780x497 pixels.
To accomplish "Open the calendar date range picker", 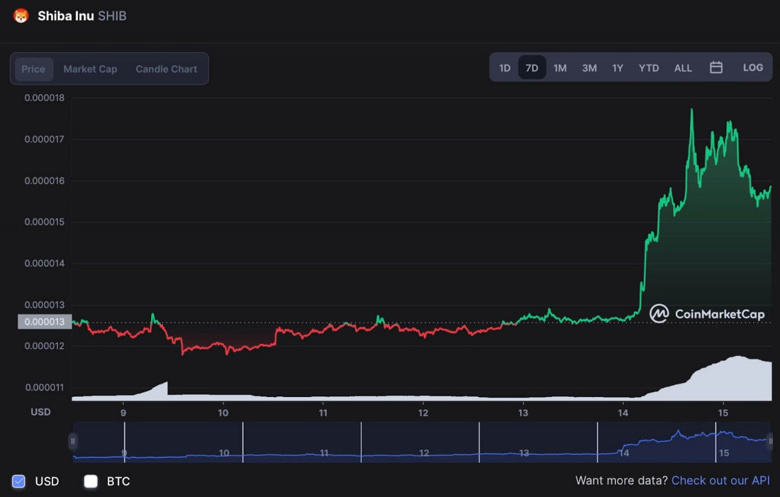I will click(716, 68).
